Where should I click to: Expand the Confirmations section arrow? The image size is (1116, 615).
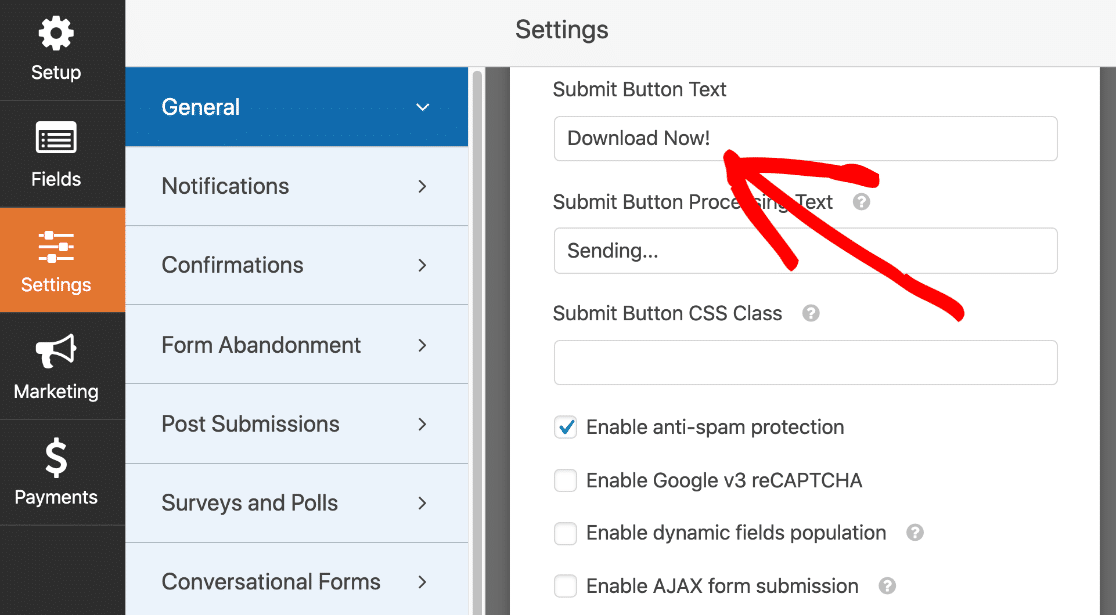(423, 265)
